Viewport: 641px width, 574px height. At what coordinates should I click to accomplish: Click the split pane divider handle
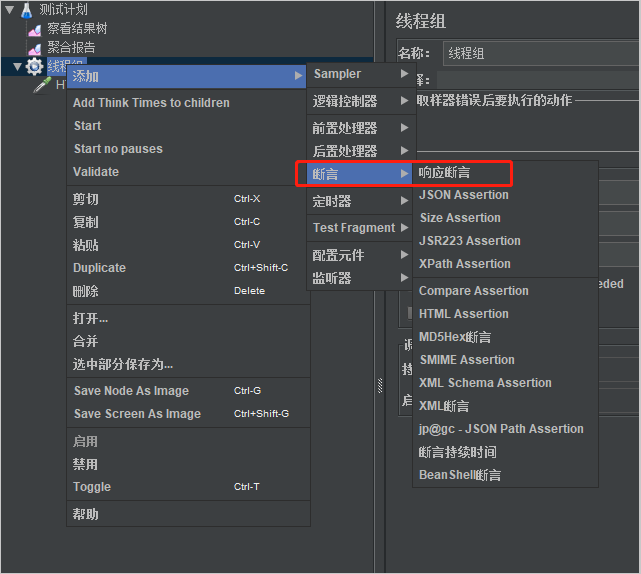click(380, 386)
